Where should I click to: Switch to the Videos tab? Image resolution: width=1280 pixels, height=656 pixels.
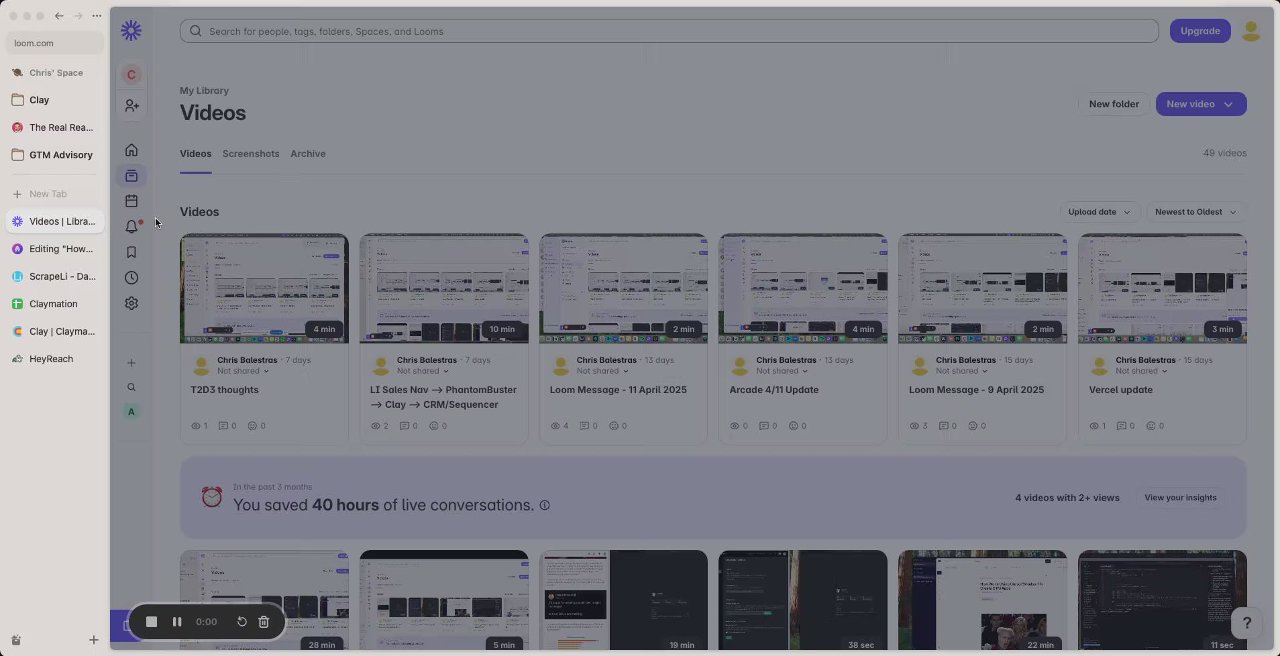click(195, 154)
